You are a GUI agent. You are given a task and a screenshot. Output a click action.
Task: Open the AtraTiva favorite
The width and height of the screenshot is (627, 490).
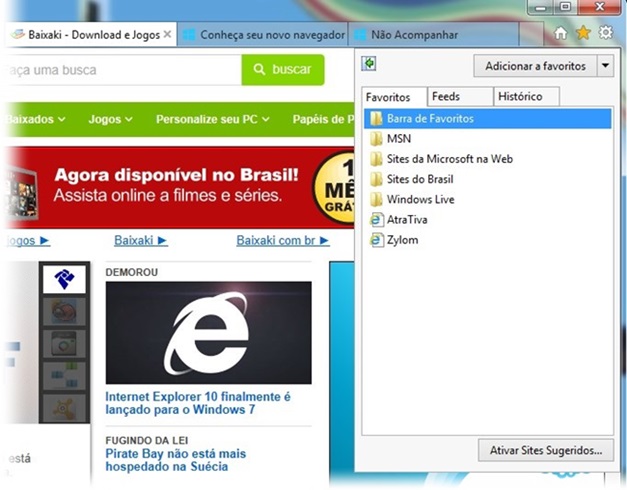coord(488,220)
